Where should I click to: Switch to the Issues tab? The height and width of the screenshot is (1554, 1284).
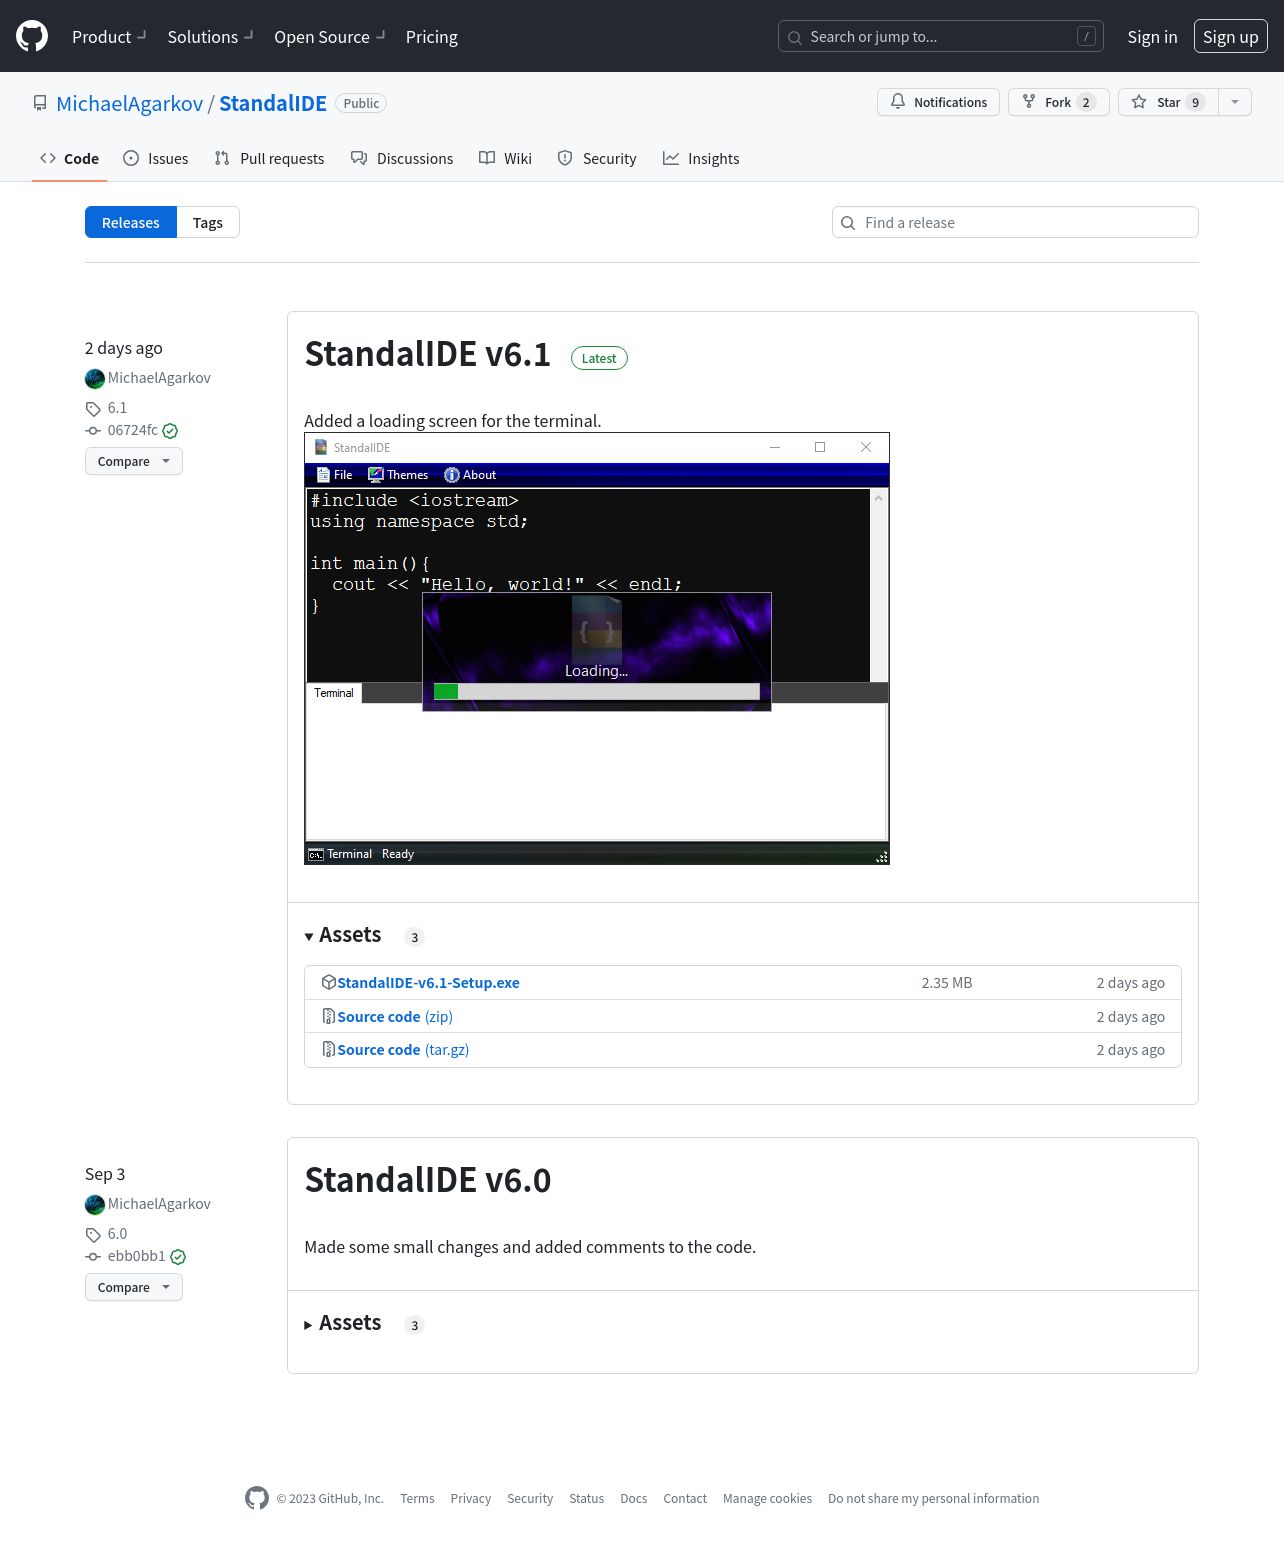coord(155,158)
